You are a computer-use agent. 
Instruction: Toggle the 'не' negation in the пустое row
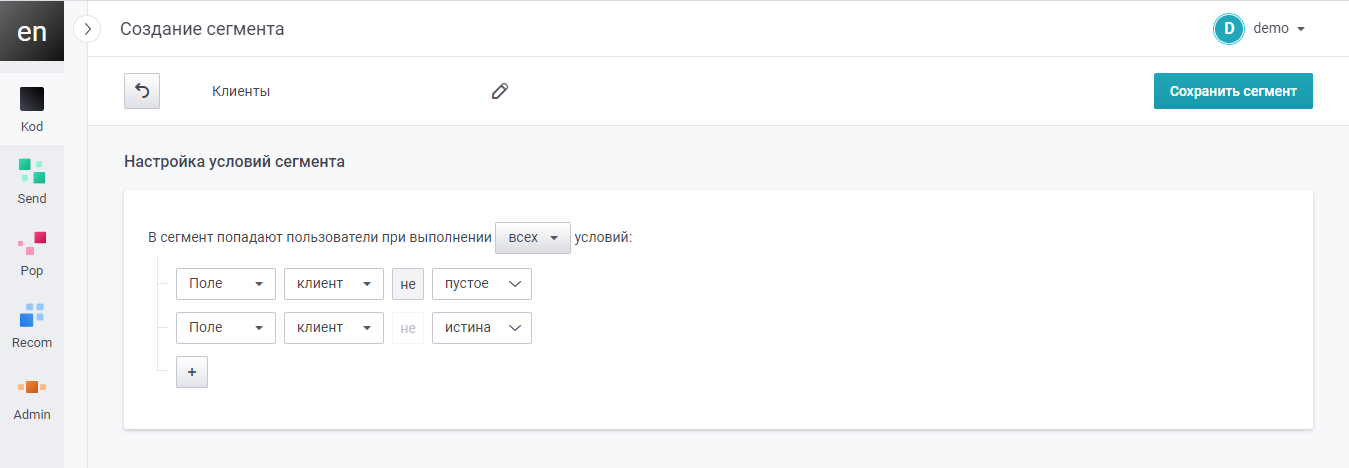408,284
